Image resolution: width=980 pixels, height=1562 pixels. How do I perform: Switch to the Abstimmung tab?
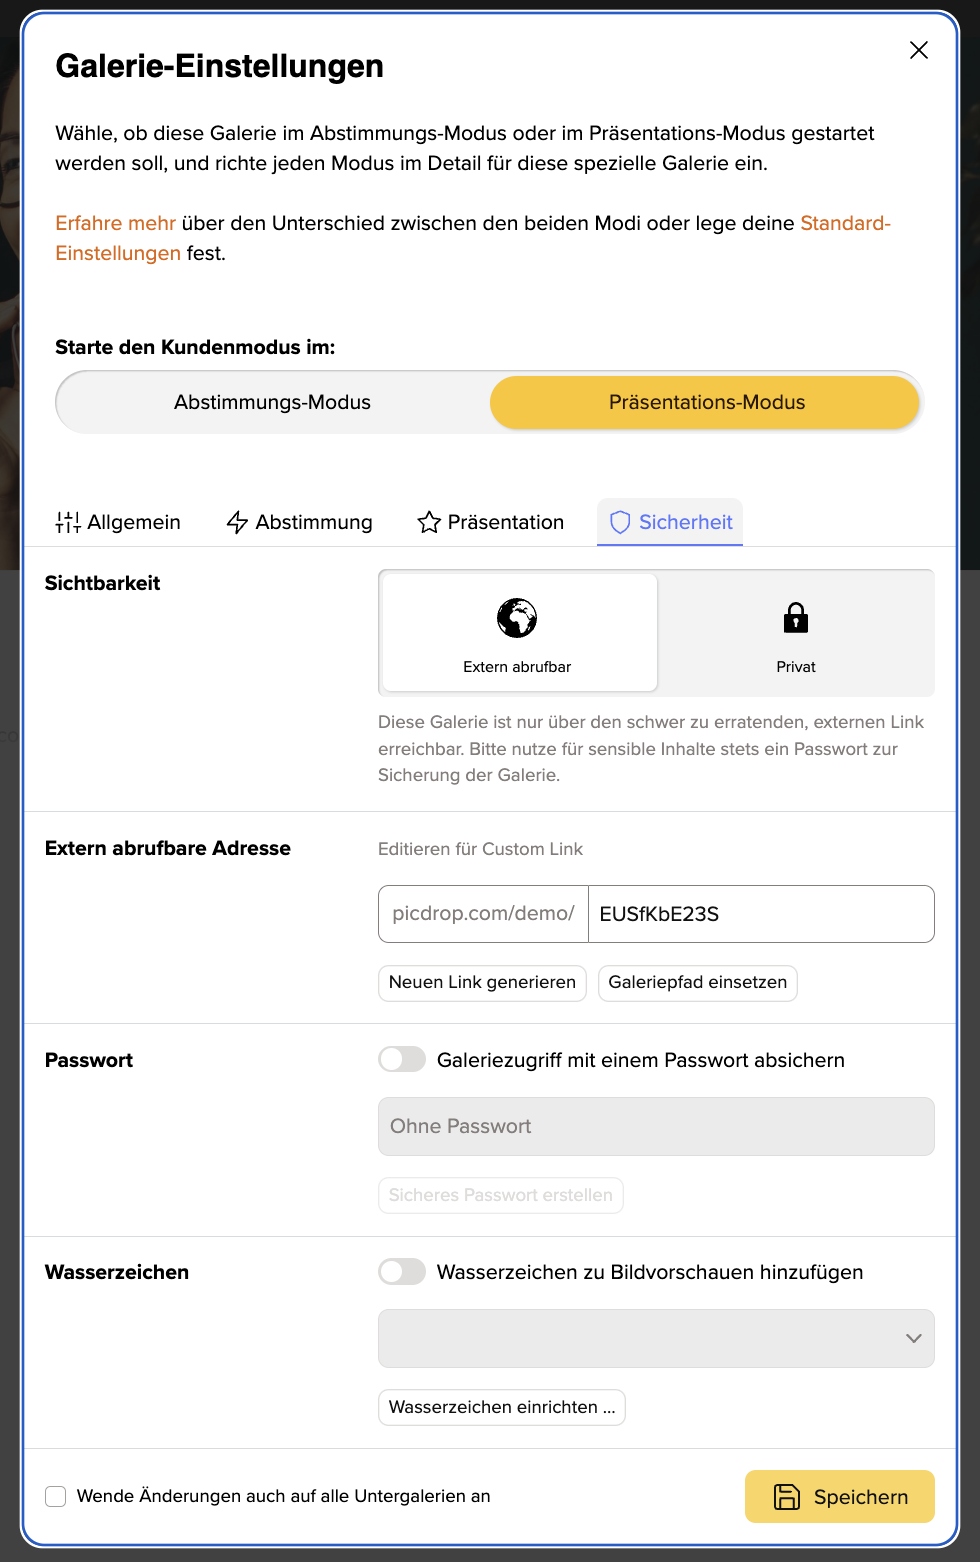[299, 522]
